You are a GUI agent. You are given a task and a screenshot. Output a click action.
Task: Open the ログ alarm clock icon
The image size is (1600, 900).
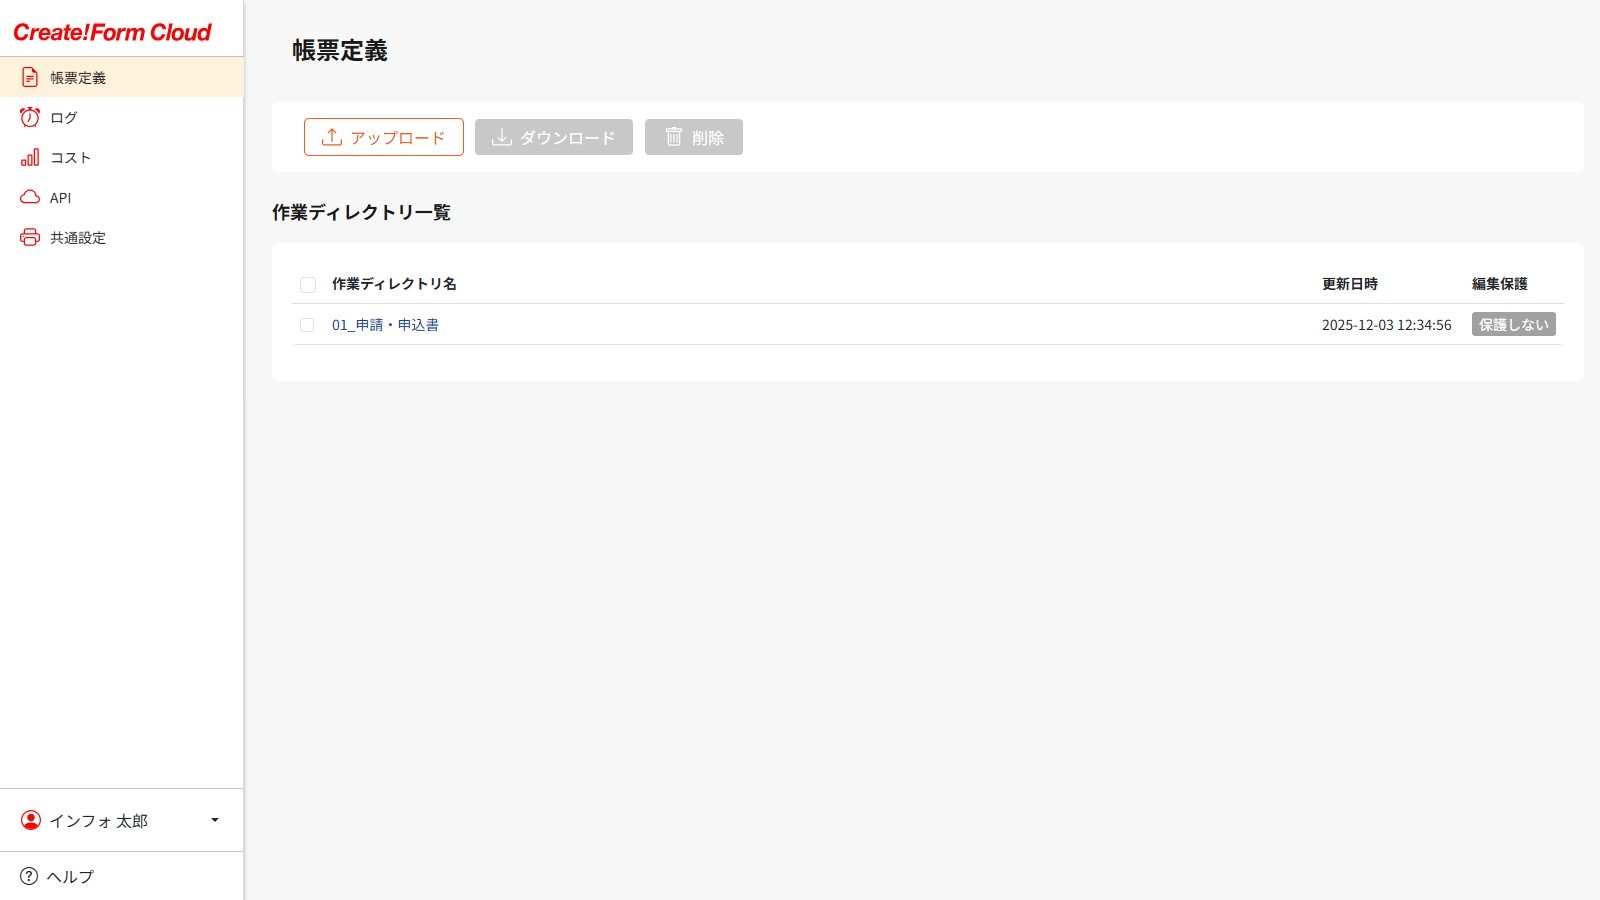pyautogui.click(x=30, y=117)
